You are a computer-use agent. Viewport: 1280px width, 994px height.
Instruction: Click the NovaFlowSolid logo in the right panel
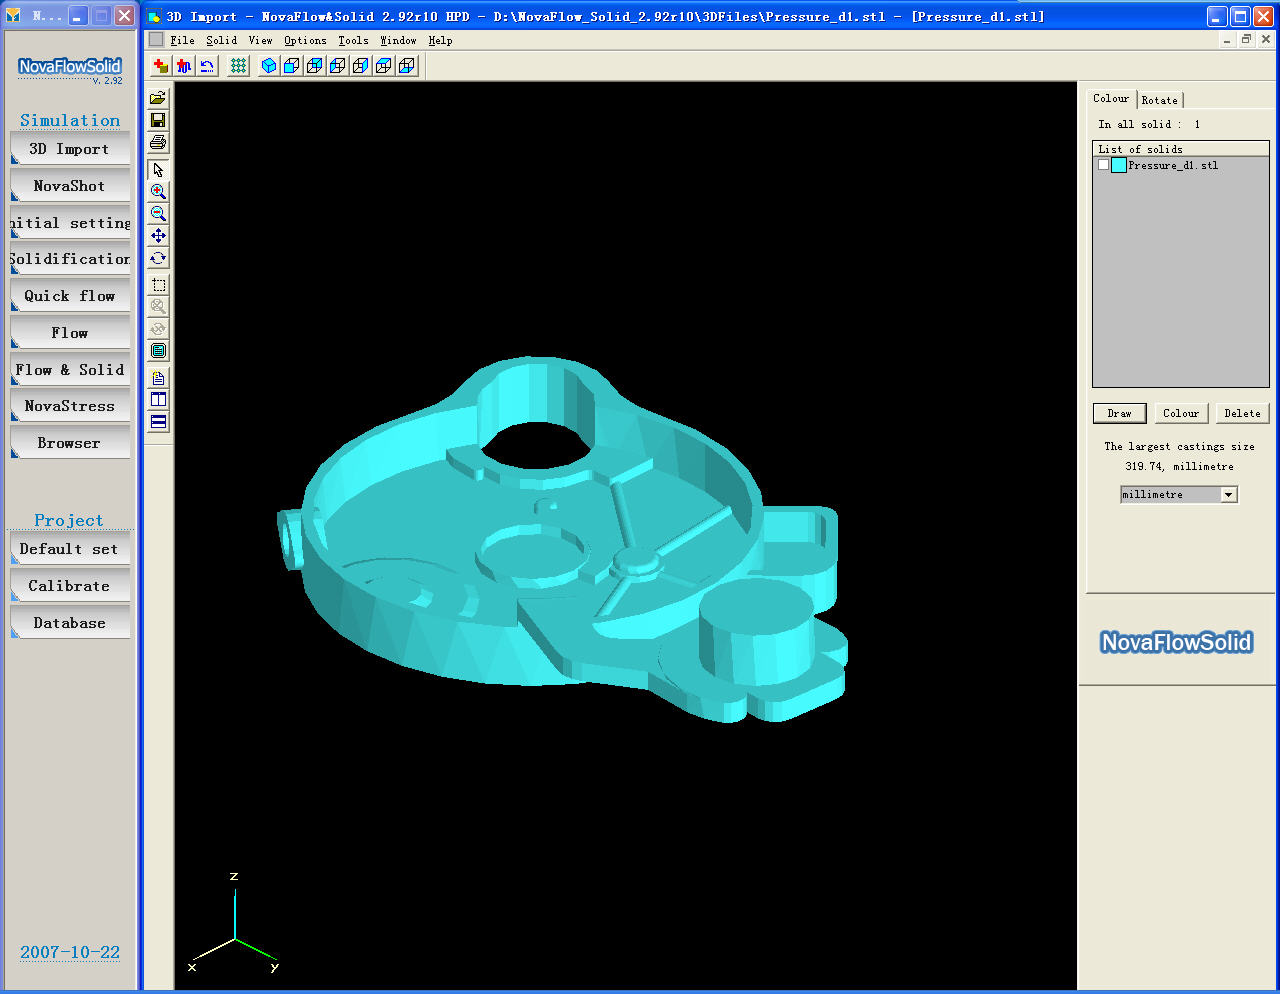click(x=1176, y=642)
